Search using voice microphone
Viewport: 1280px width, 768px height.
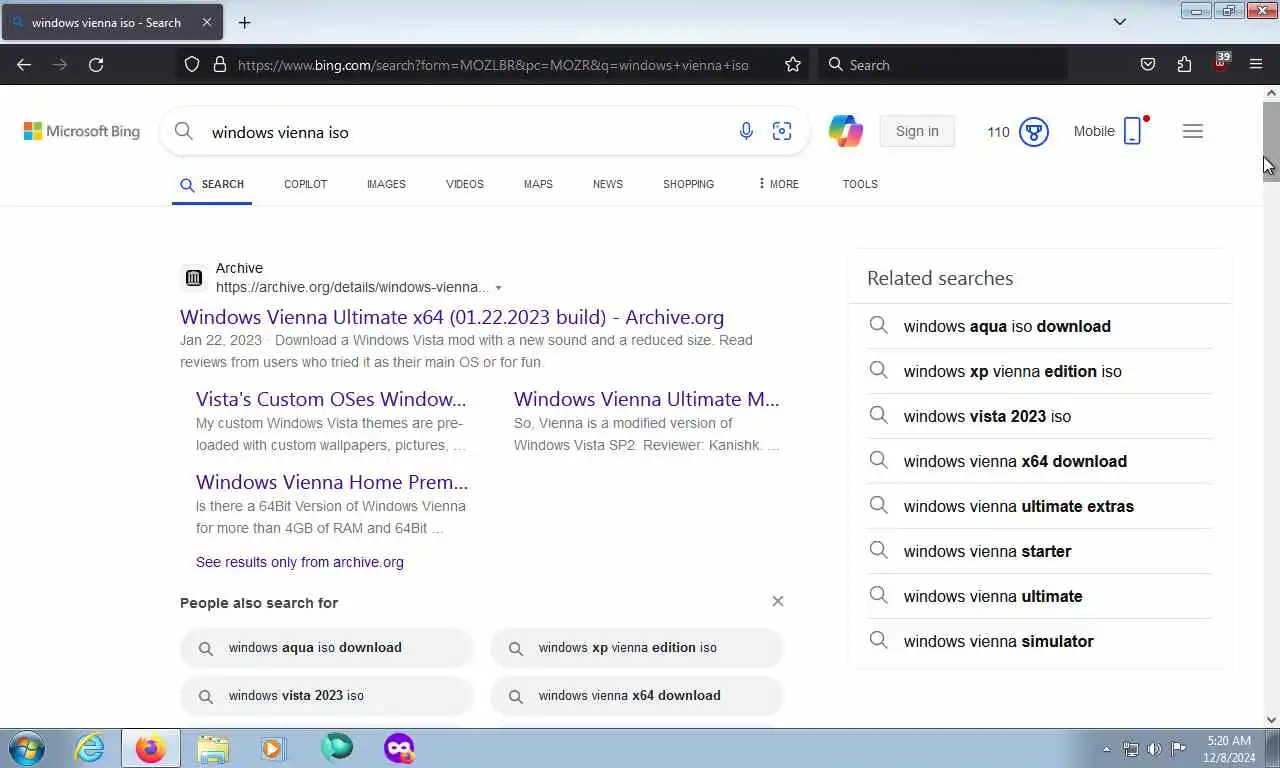pyautogui.click(x=746, y=131)
